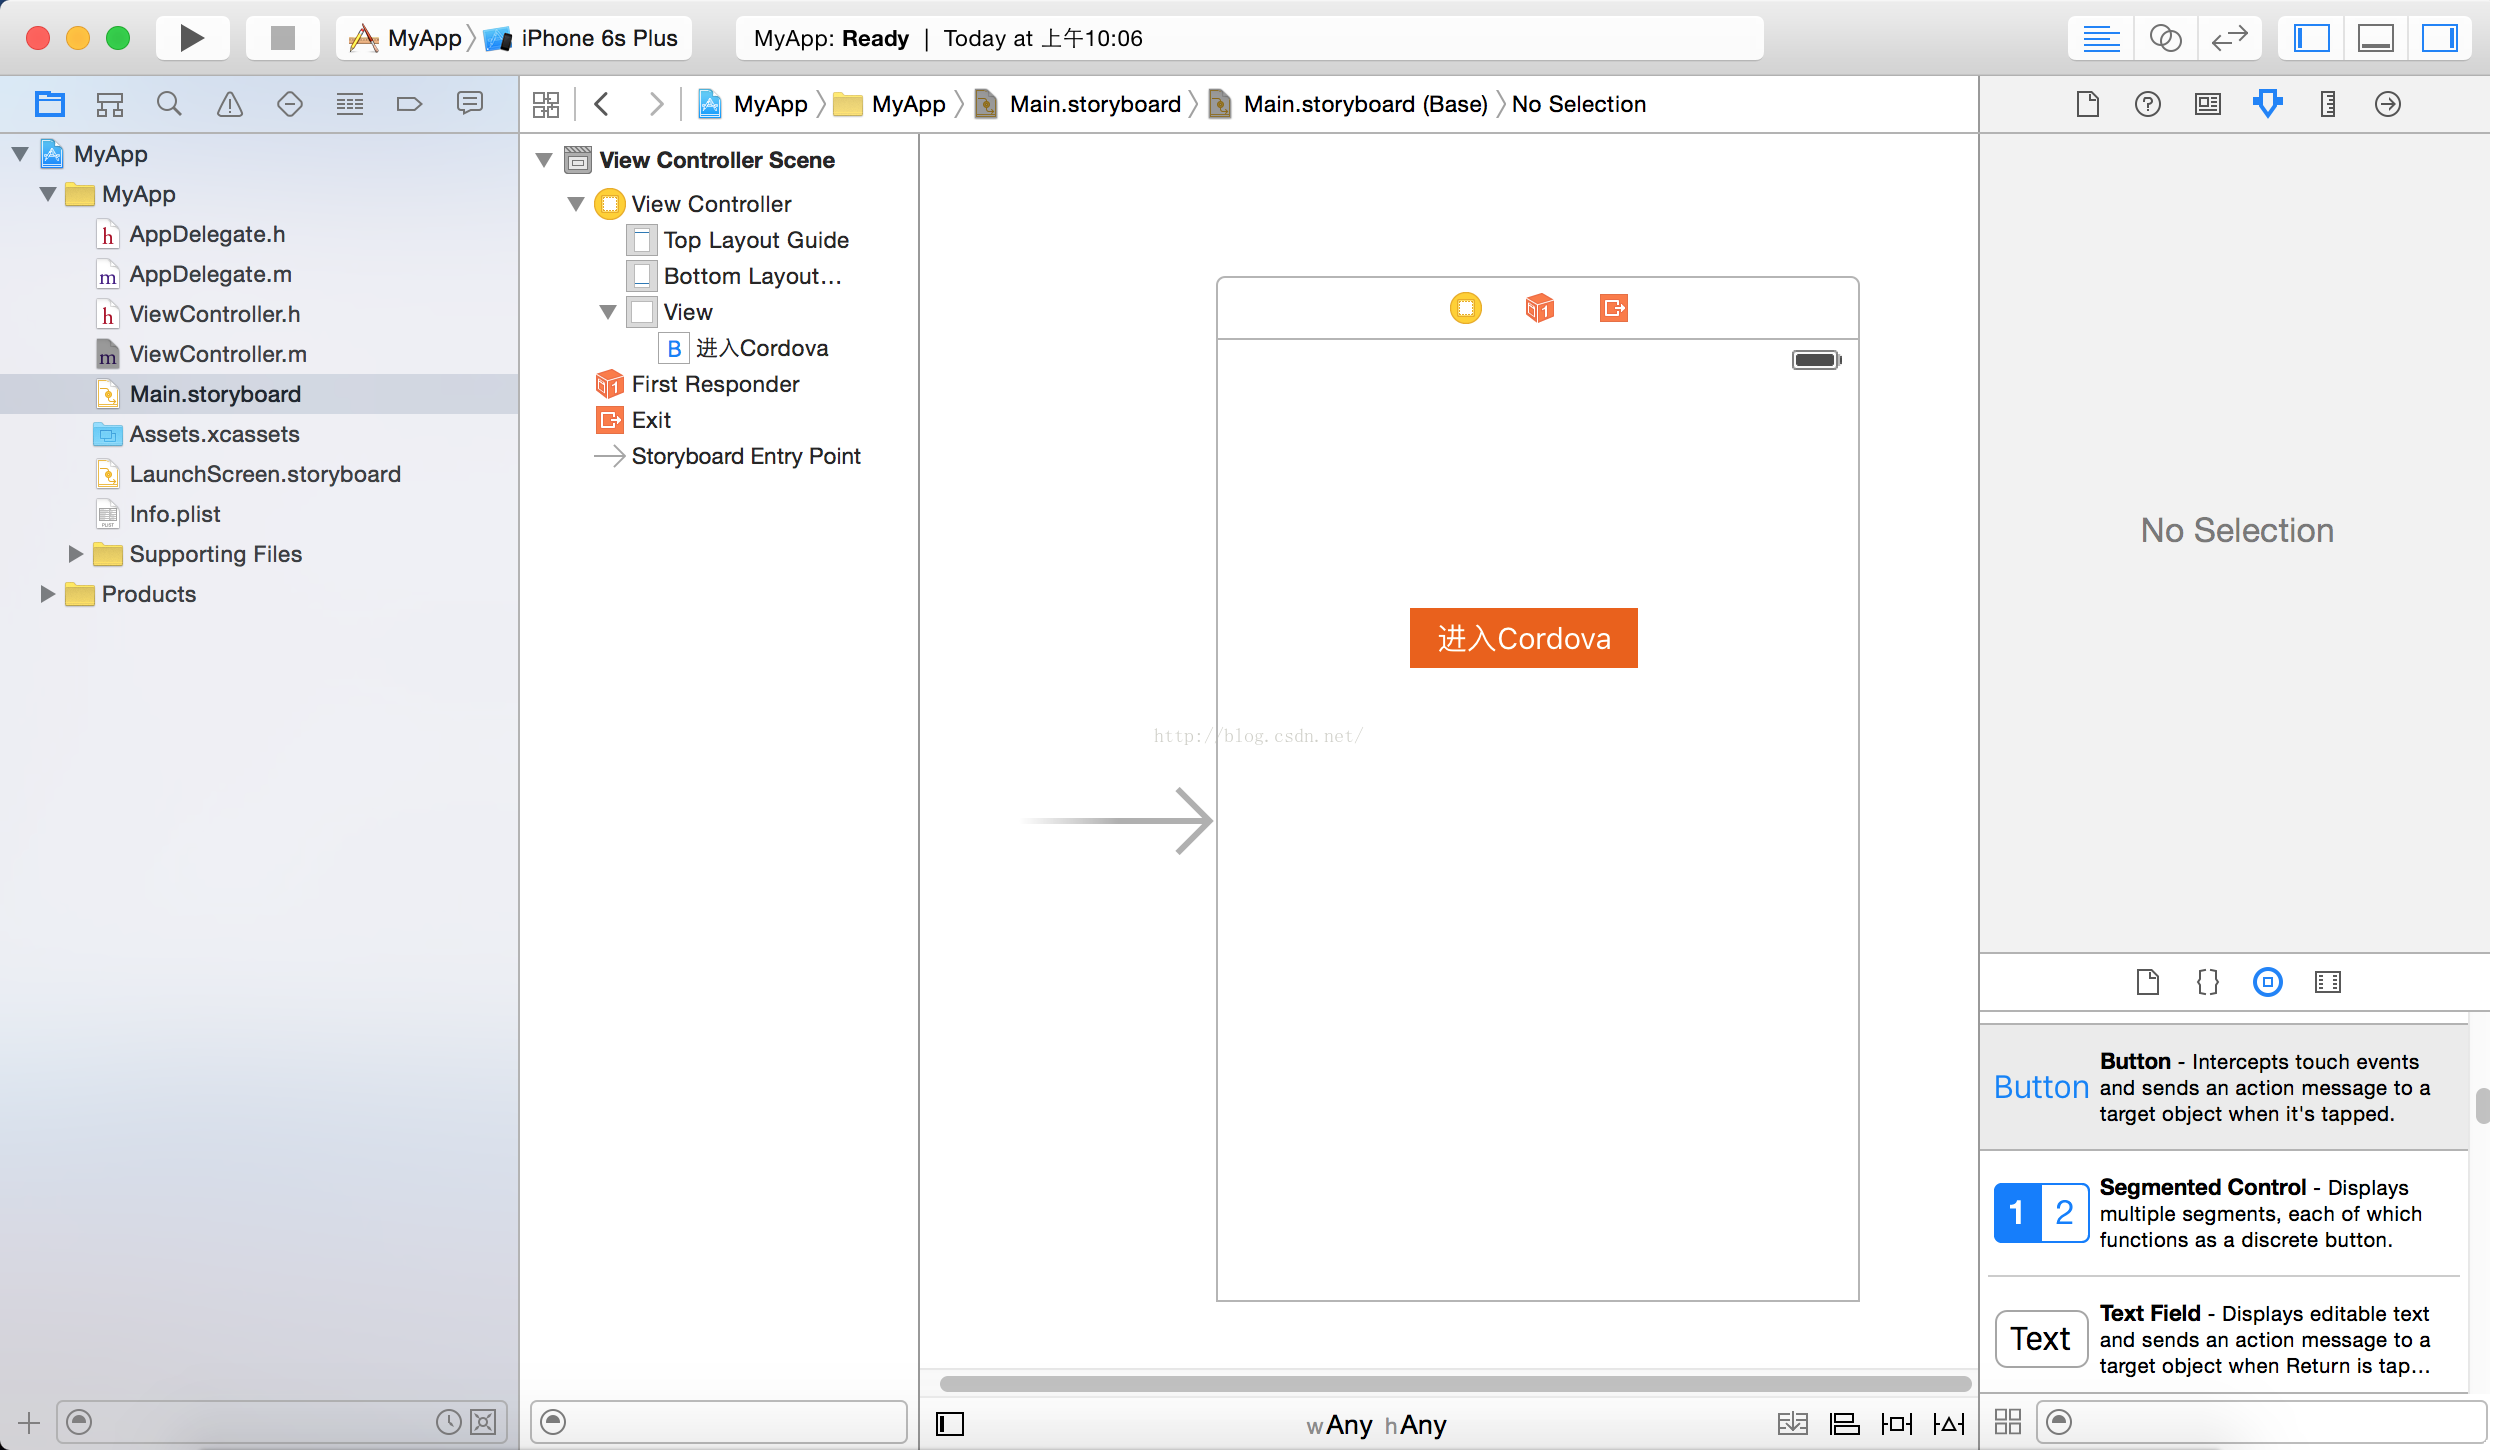Open the Test navigator
The width and height of the screenshot is (2498, 1450).
point(289,104)
